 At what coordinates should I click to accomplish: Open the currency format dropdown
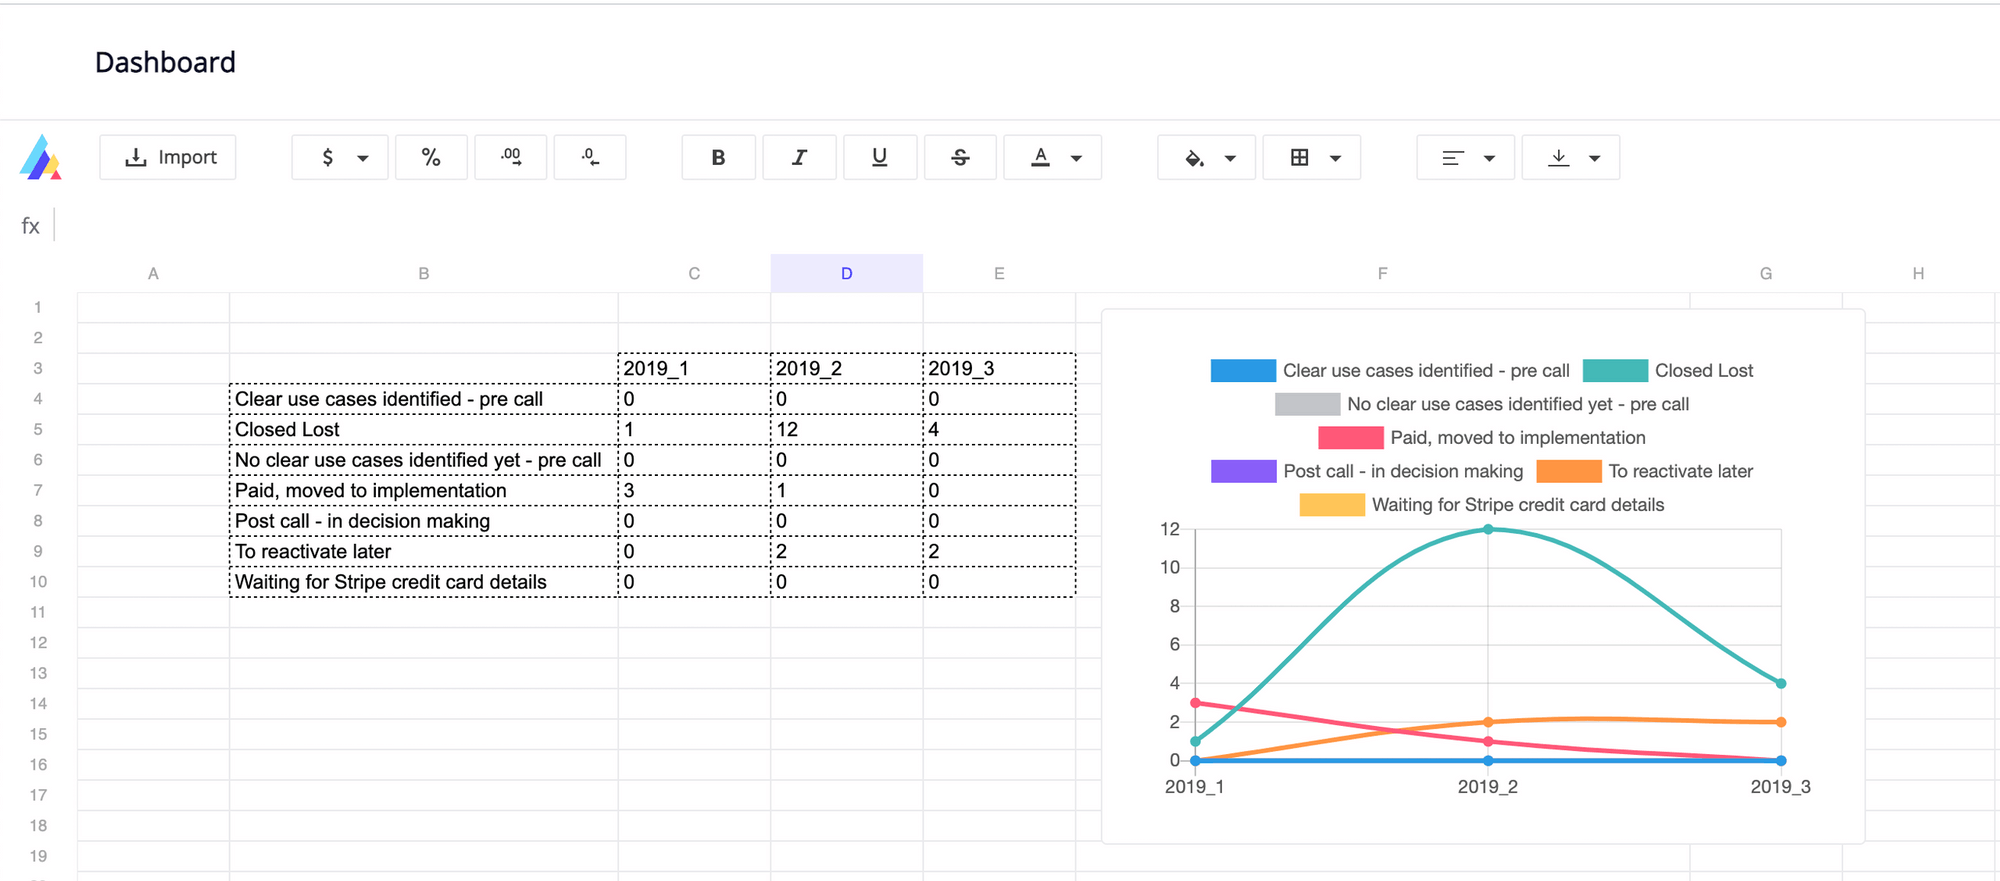(340, 157)
